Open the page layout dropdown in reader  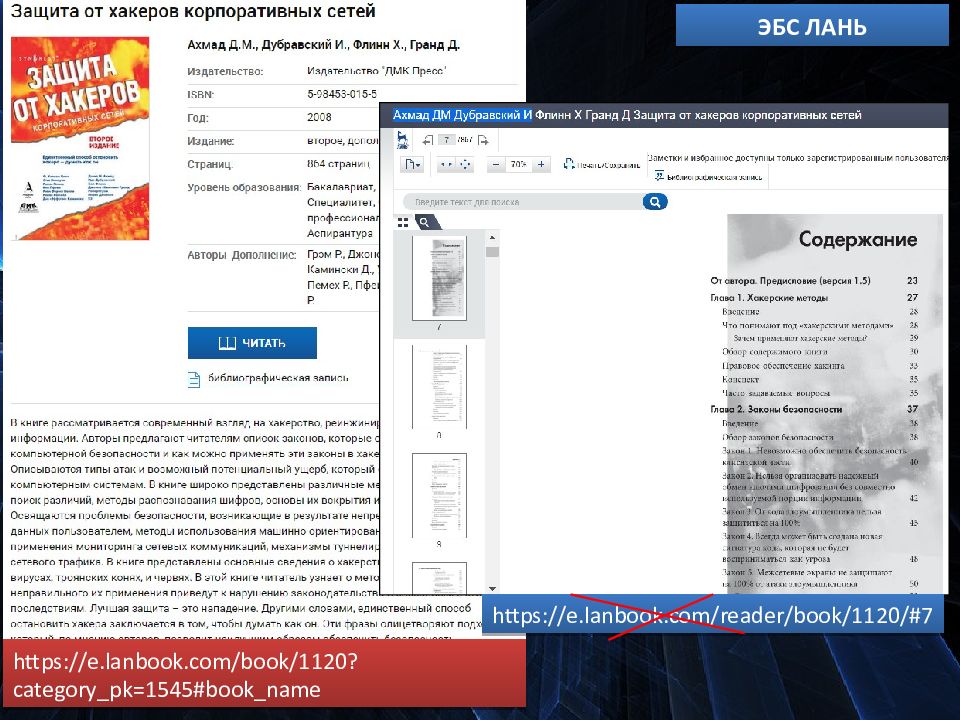[411, 164]
